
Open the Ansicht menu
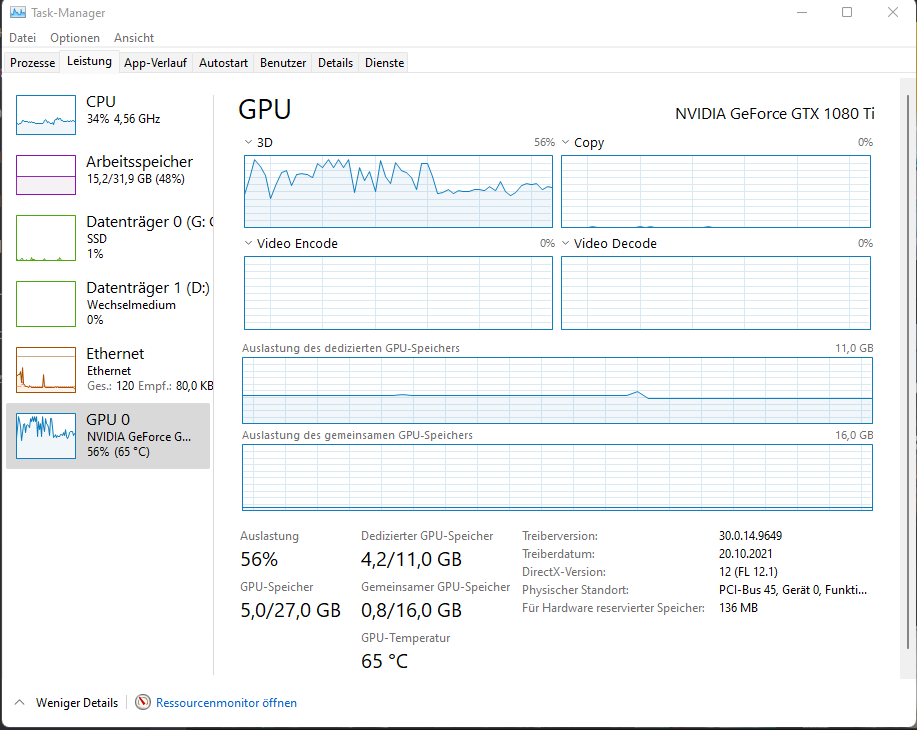133,37
